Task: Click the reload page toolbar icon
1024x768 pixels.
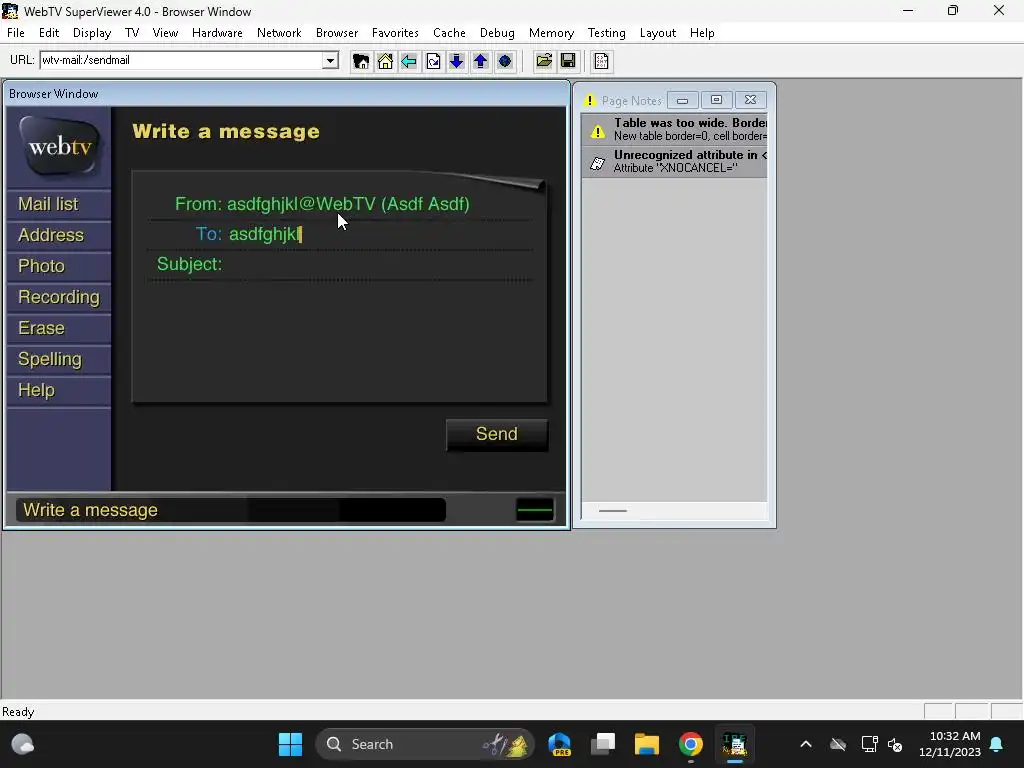Action: [433, 61]
